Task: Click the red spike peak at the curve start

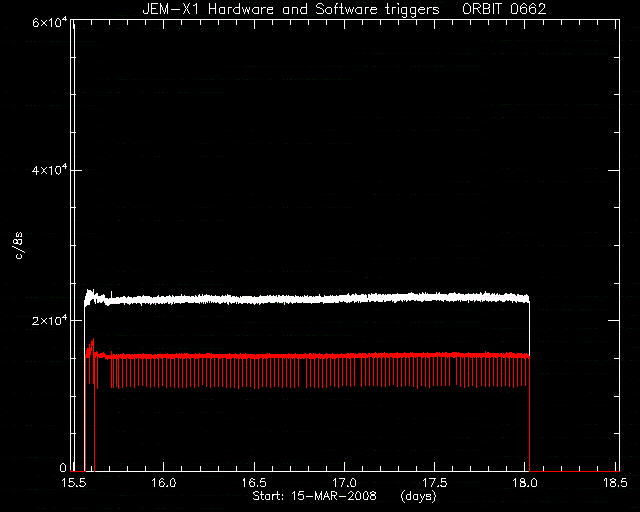Action: point(93,340)
